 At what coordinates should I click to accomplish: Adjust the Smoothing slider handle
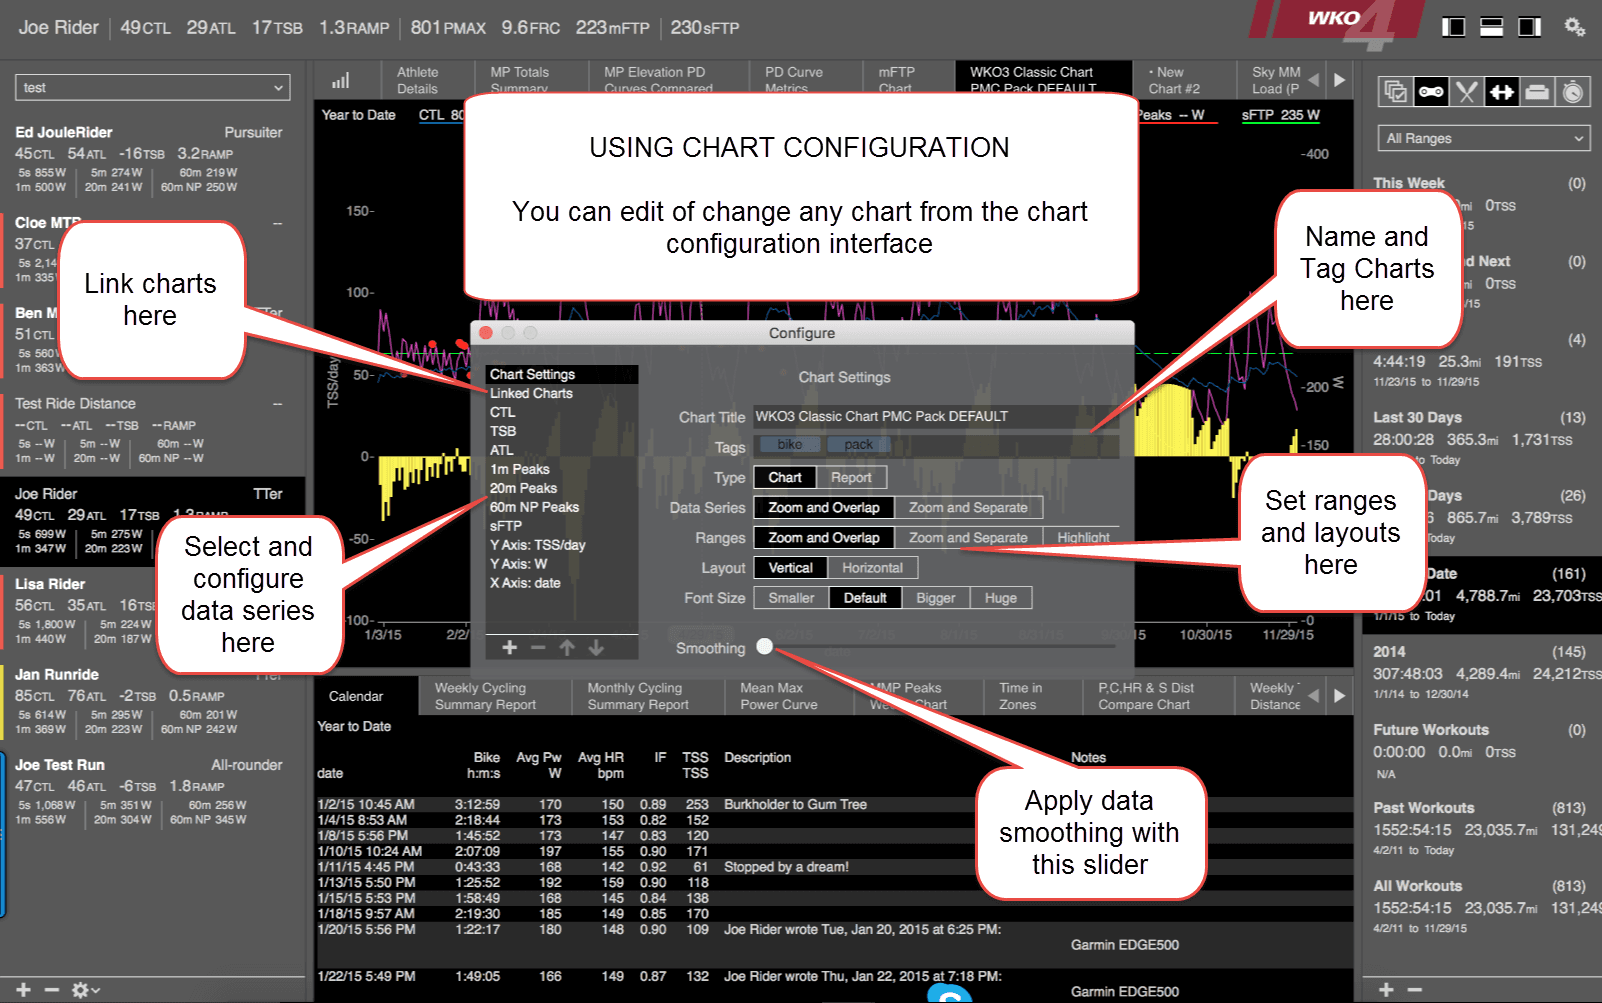[765, 647]
